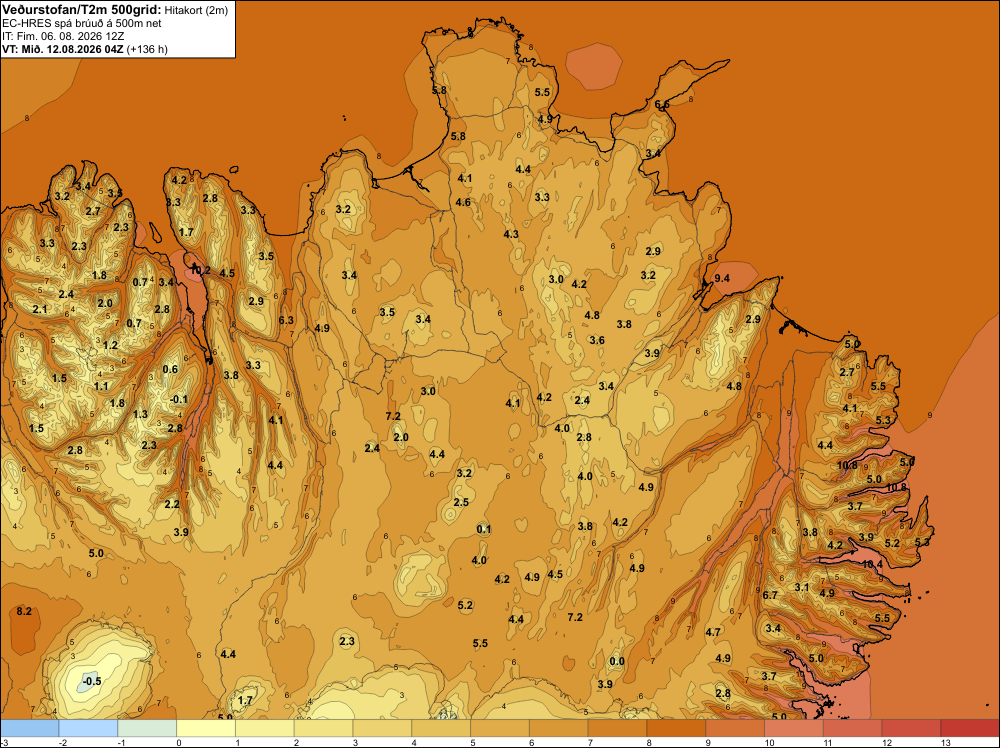Click the 10.4 reading in east fjords
1000x748 pixels.
point(872,564)
